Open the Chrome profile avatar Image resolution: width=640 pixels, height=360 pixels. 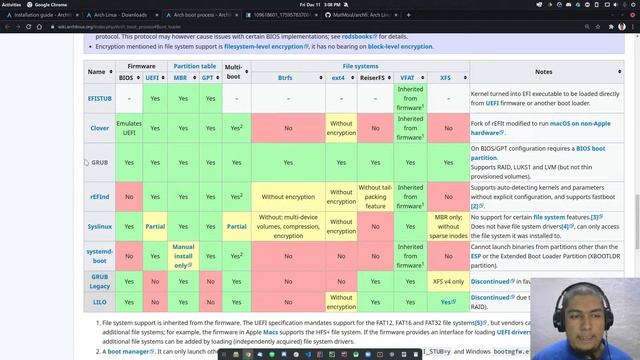click(x=622, y=27)
